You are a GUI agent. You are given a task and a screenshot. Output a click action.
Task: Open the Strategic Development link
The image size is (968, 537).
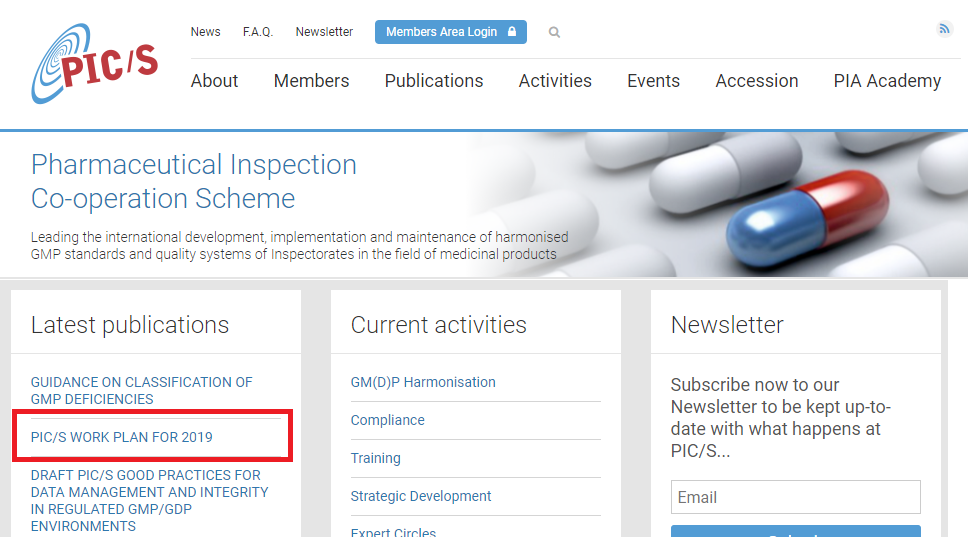(x=421, y=496)
